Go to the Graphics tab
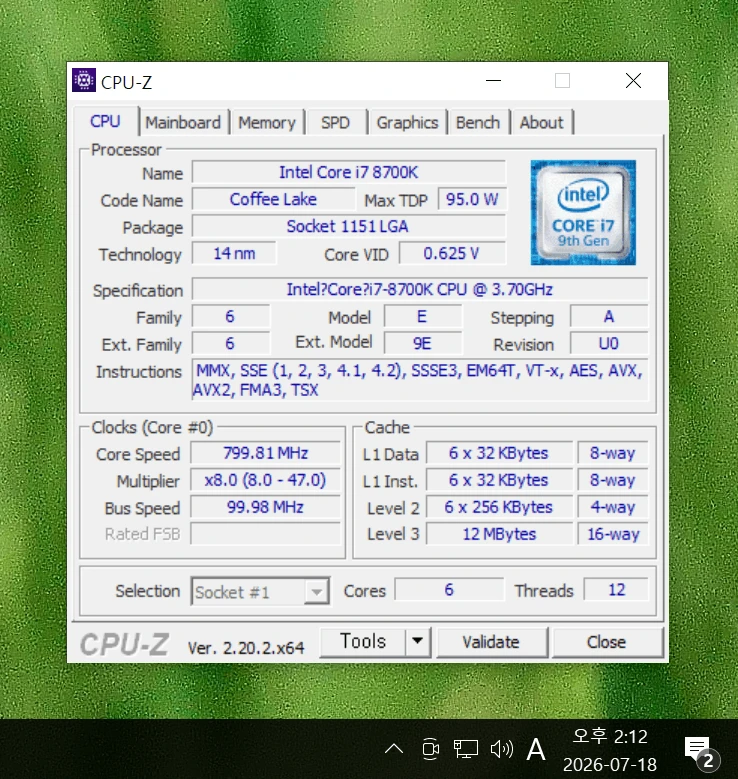Viewport: 738px width, 779px height. pos(408,122)
